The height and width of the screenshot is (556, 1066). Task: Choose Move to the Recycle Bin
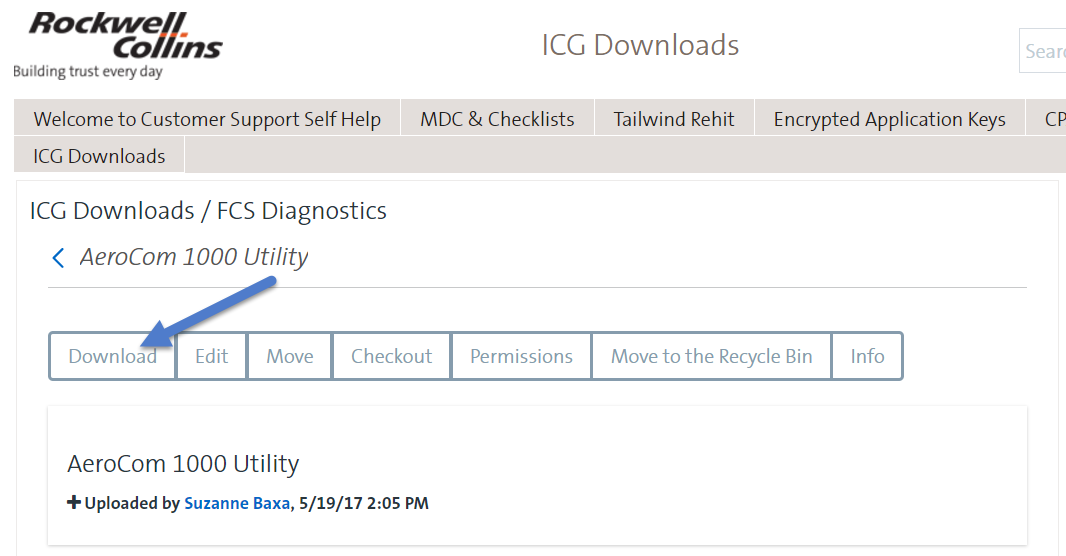coord(712,356)
